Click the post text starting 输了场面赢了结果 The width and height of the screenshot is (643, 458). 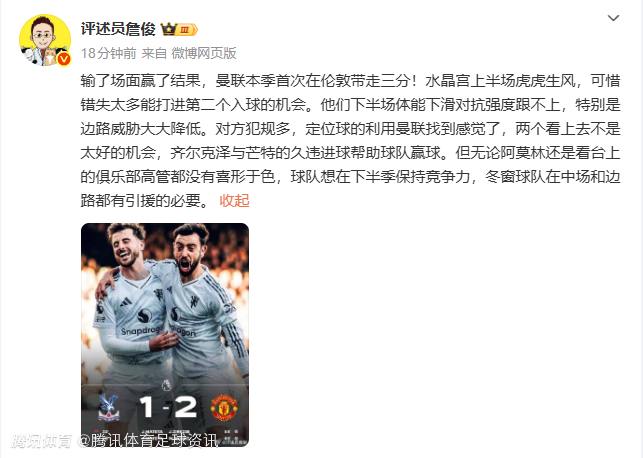[350, 141]
